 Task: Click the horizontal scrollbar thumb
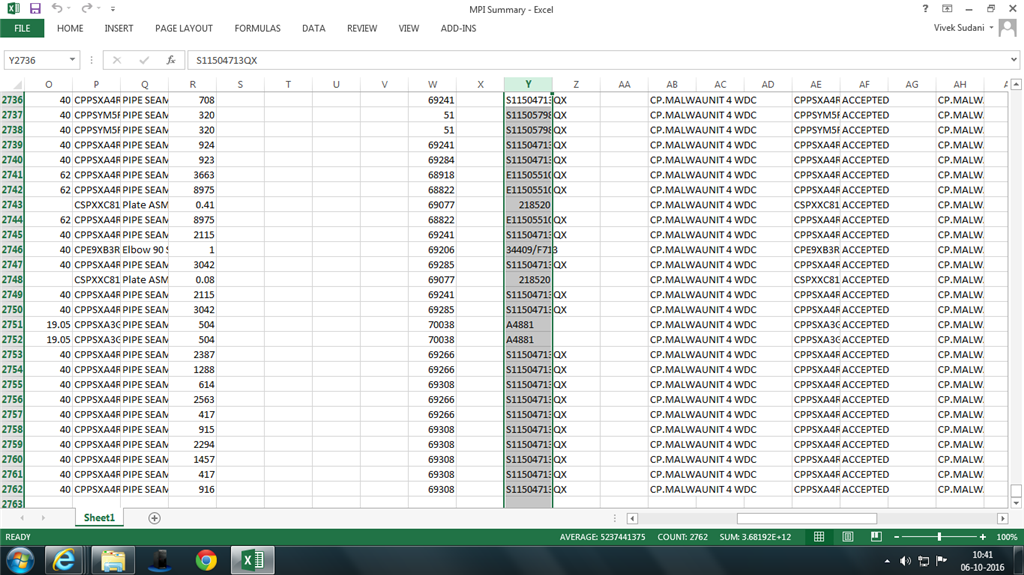click(807, 518)
